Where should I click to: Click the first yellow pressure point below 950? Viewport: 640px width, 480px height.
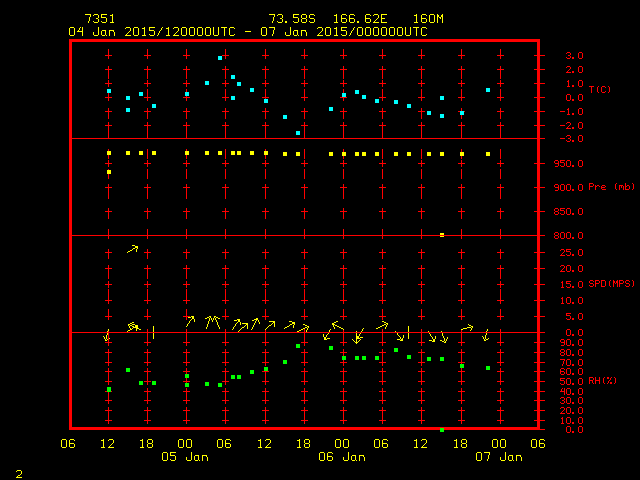109,172
